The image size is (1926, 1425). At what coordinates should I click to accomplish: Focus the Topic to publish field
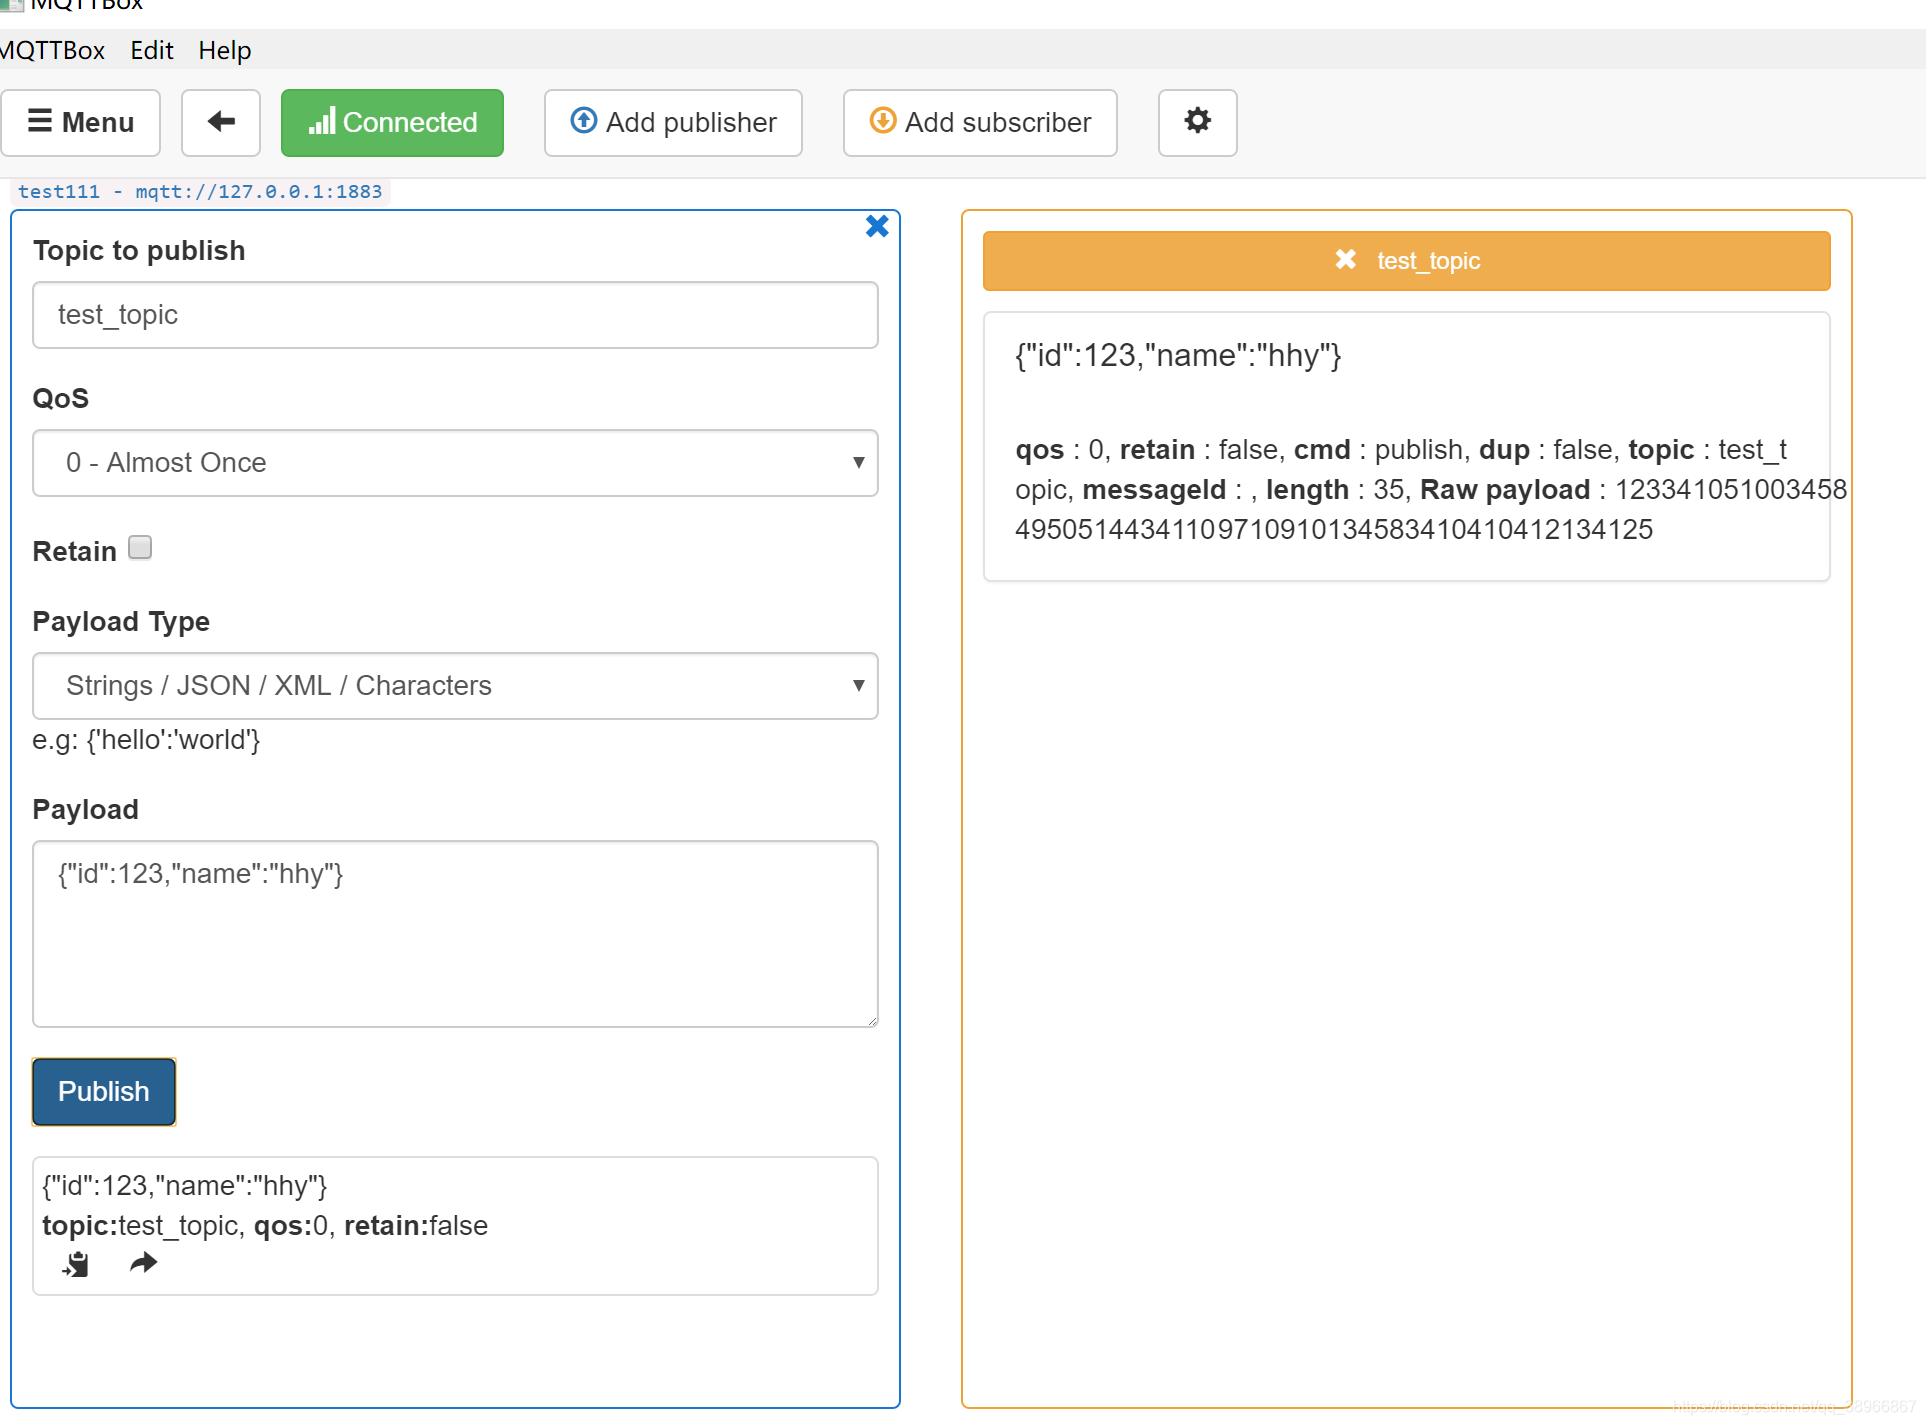click(x=455, y=315)
